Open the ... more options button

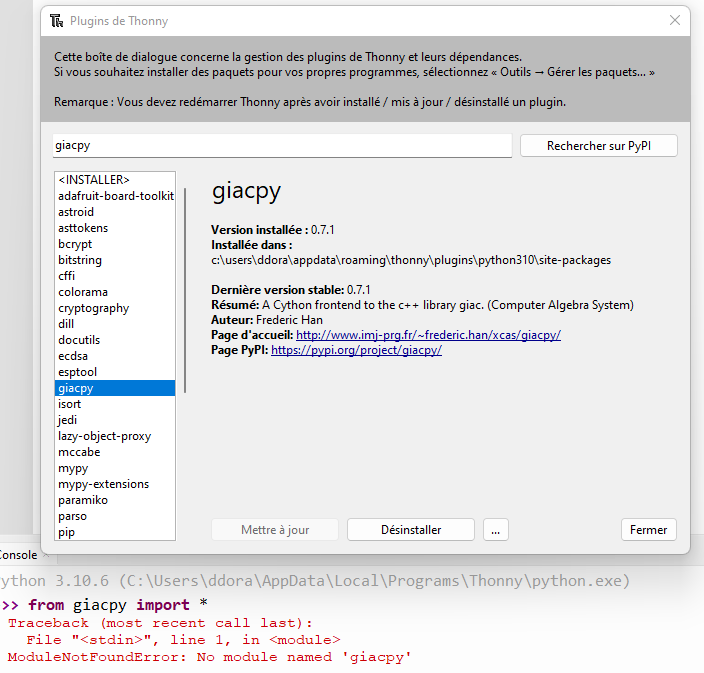(496, 530)
